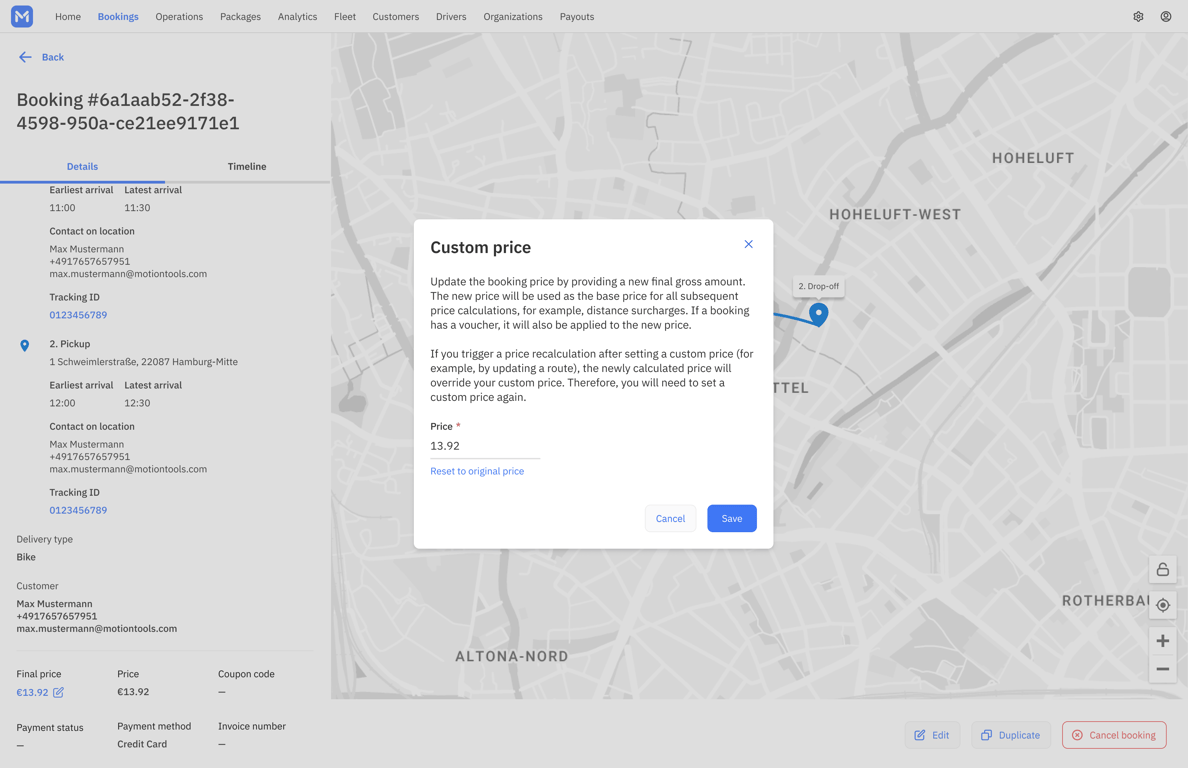Zoom out on map with minus button
This screenshot has height=768, width=1188.
pos(1162,670)
